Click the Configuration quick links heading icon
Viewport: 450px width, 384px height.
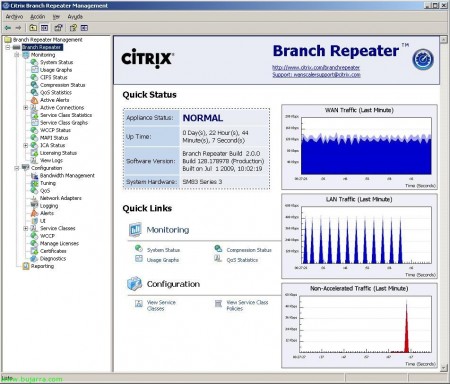pos(135,284)
